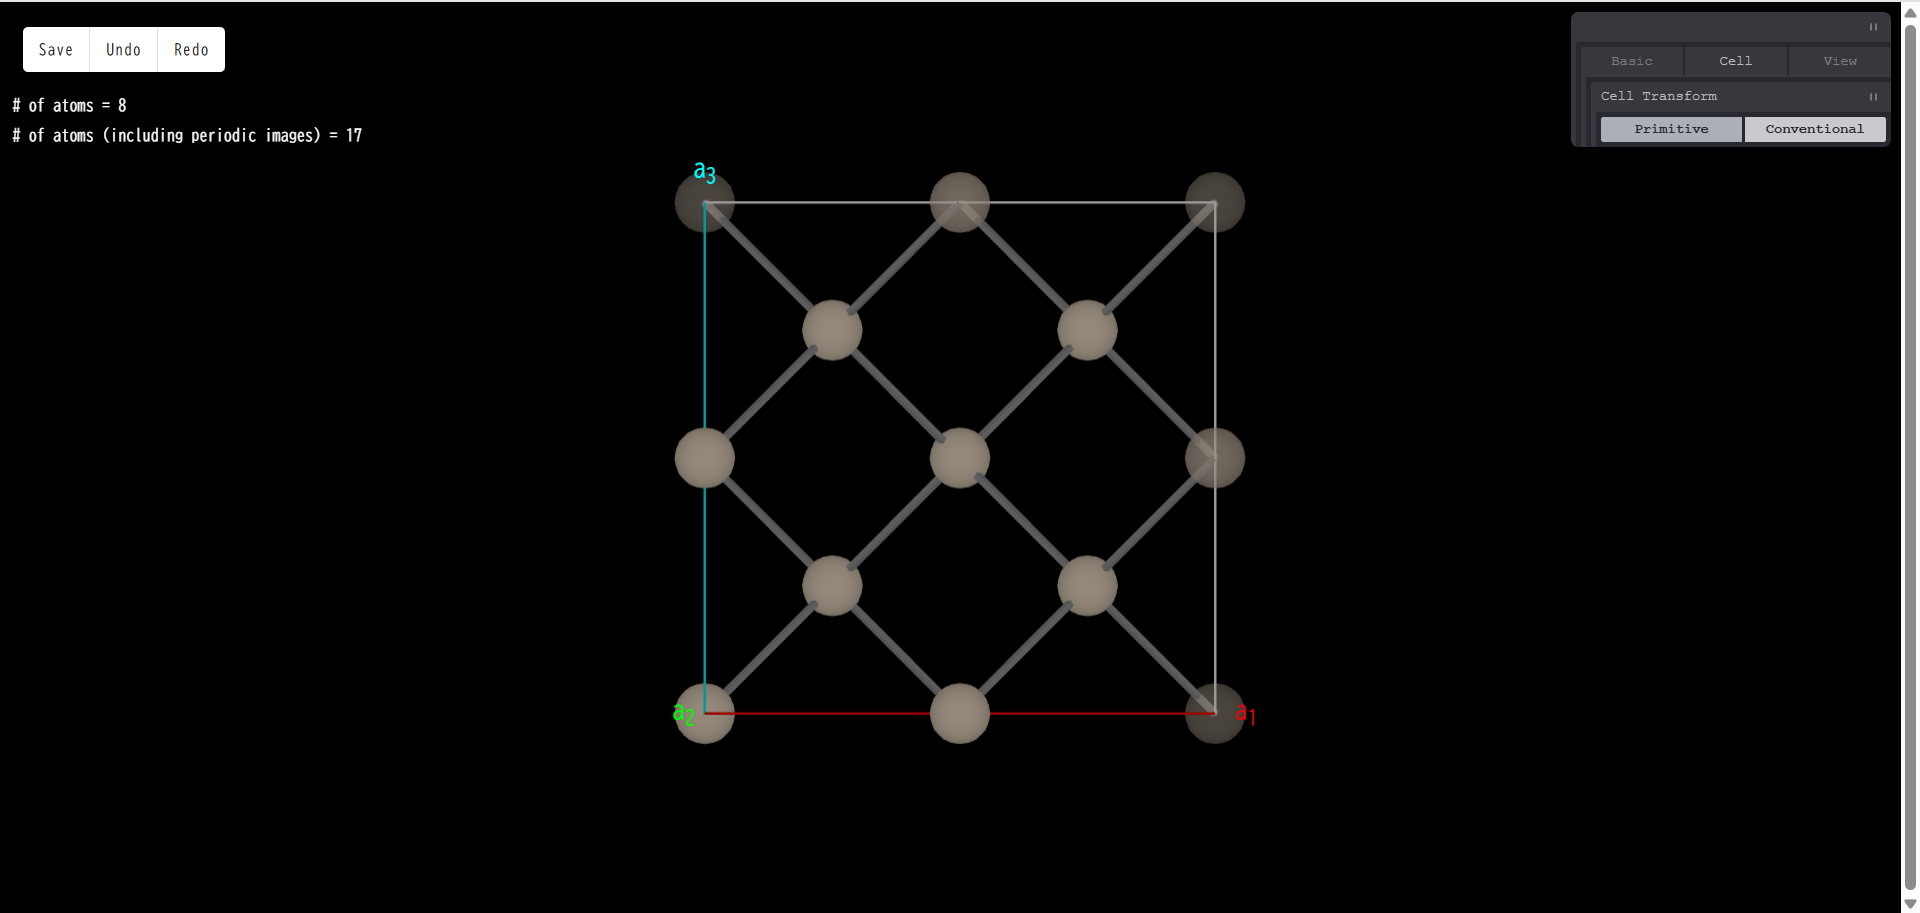Click the page scrollbar up arrow
Image resolution: width=1920 pixels, height=913 pixels.
click(x=1910, y=13)
